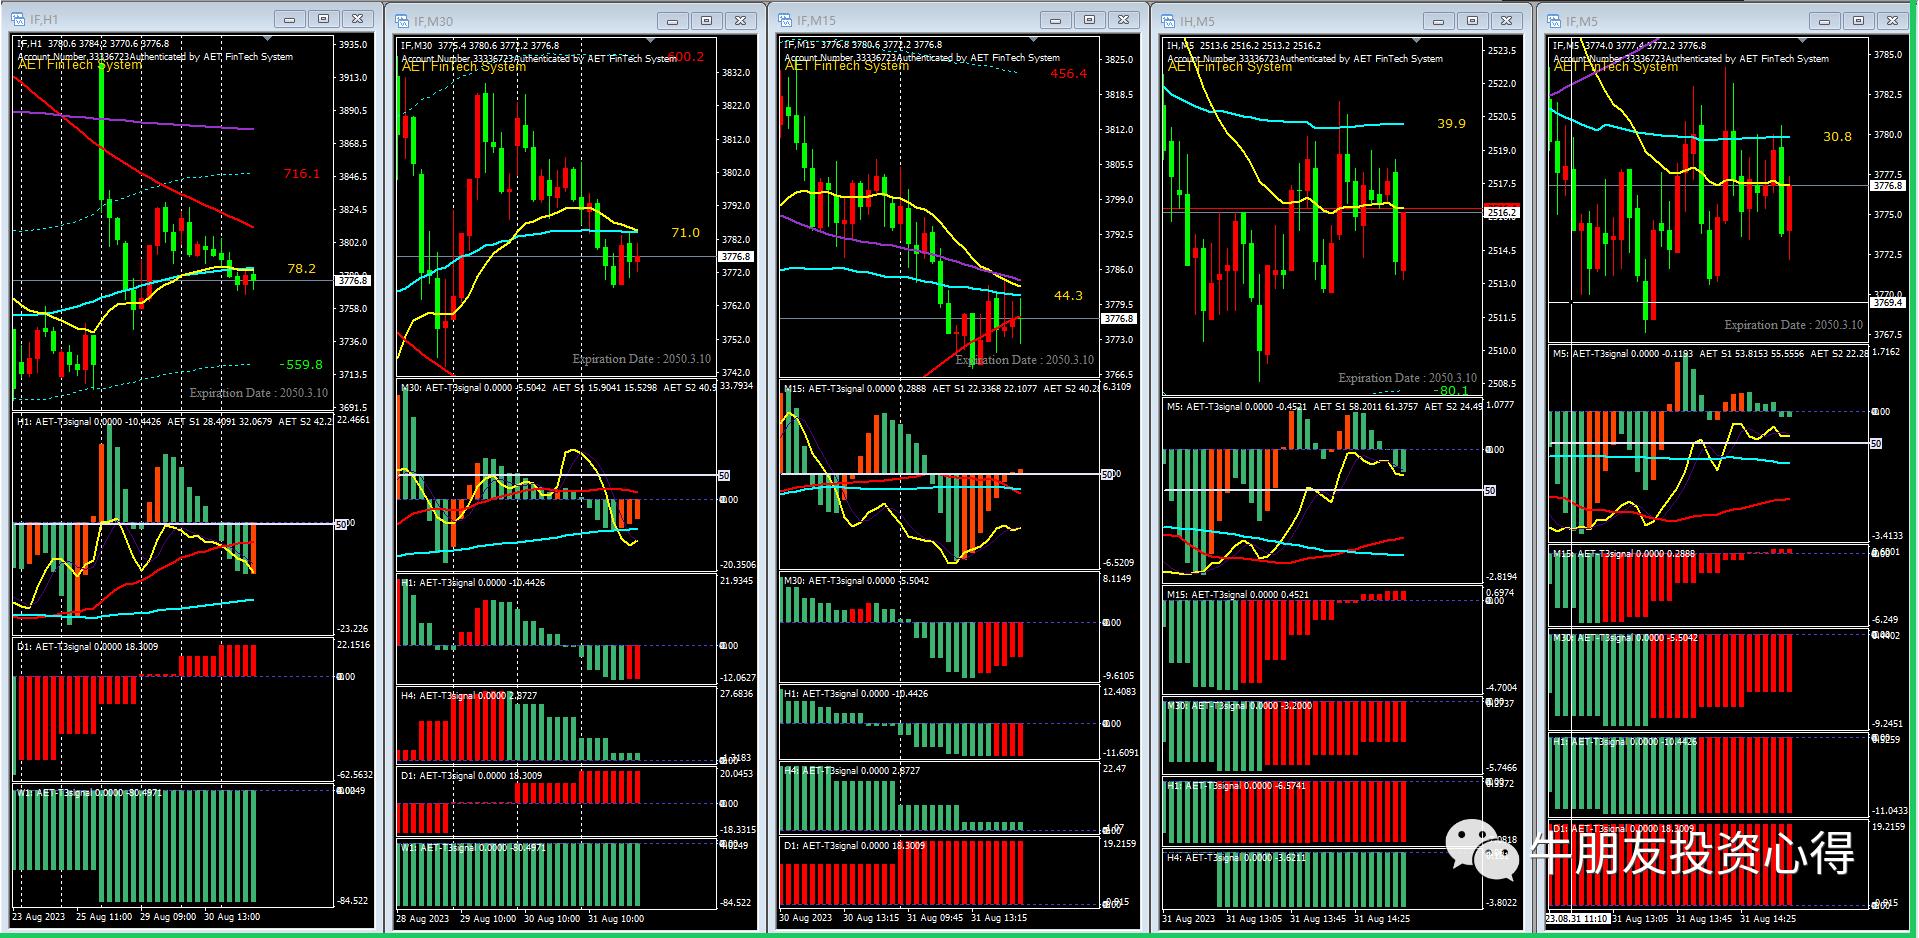The image size is (1919, 938).
Task: Click 30 Aug 13:00 on IF,H1 time axis
Action: pyautogui.click(x=232, y=917)
